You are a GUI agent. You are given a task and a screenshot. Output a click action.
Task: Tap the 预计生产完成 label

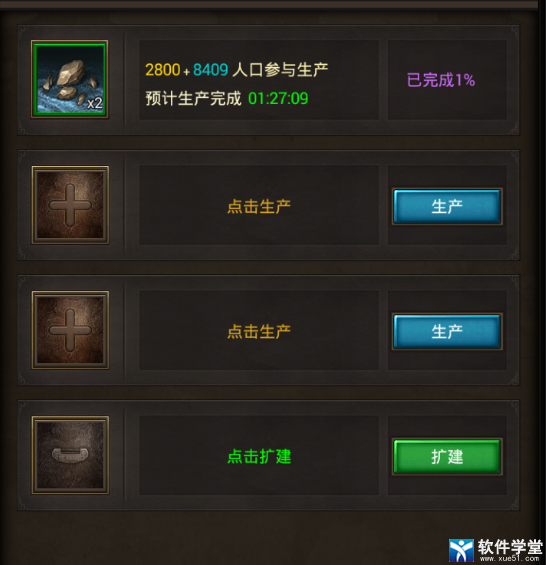point(193,98)
